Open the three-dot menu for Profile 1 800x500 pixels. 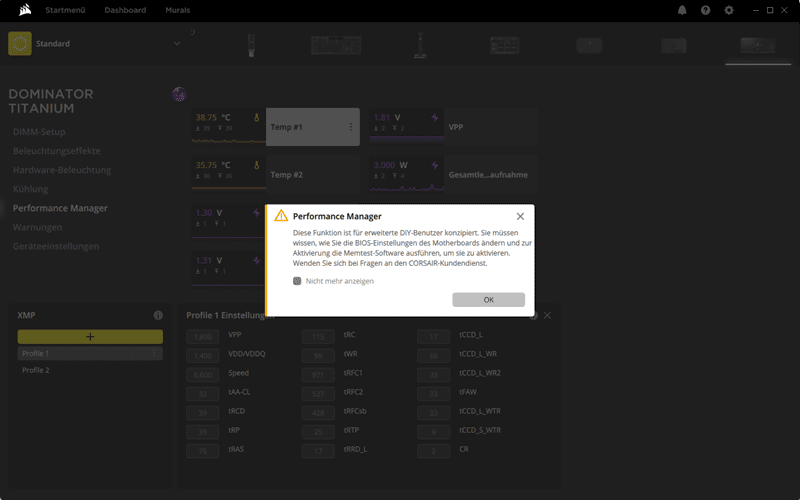(x=154, y=353)
